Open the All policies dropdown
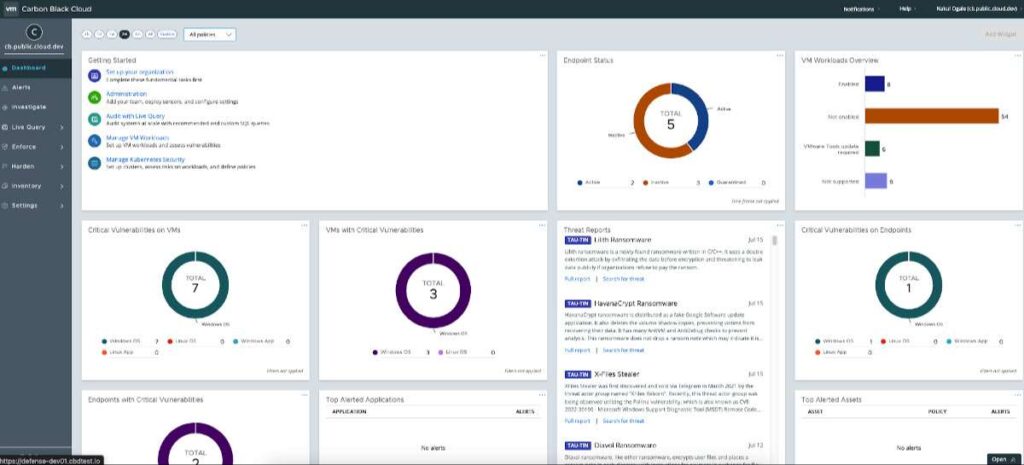The width and height of the screenshot is (1024, 465). coord(210,35)
